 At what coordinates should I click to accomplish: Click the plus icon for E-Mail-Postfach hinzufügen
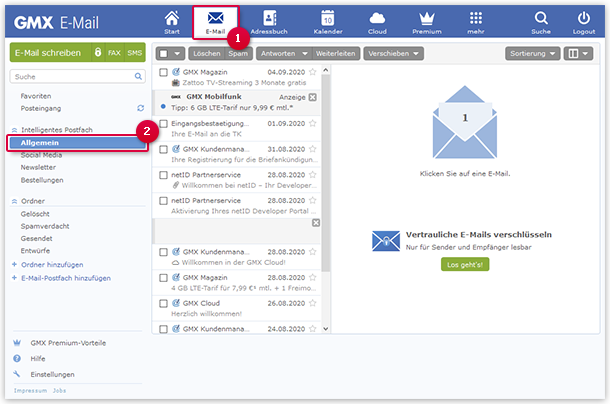coord(14,278)
